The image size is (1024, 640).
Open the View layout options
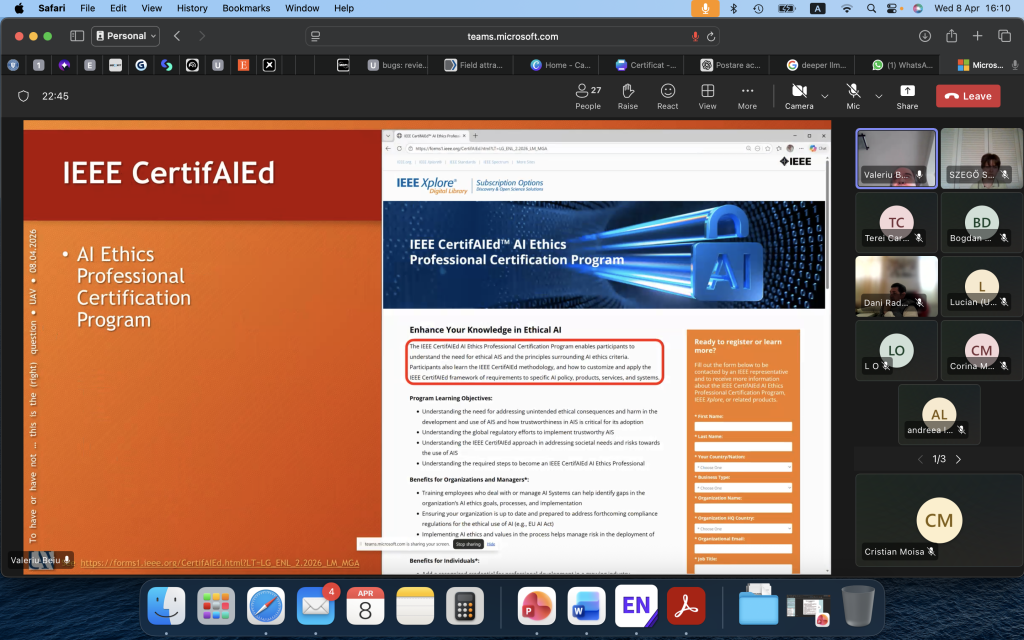(x=707, y=96)
